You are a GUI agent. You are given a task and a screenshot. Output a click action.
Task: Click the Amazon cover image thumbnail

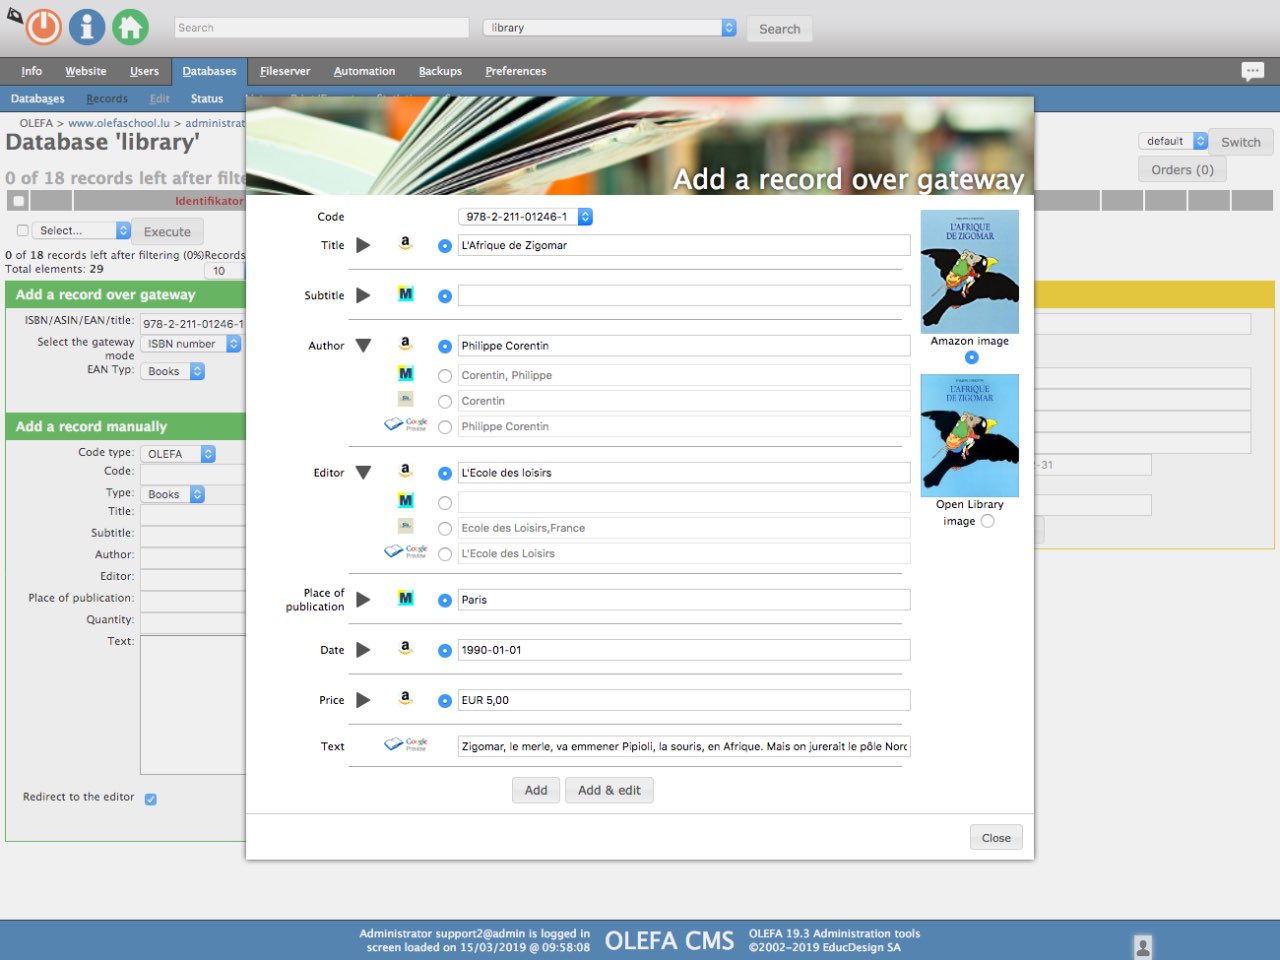click(x=970, y=272)
